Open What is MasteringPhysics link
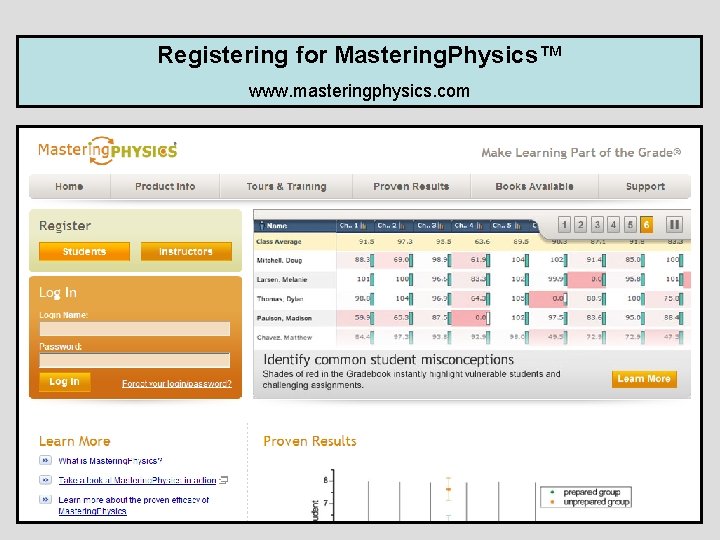This screenshot has width=720, height=540. click(110, 461)
